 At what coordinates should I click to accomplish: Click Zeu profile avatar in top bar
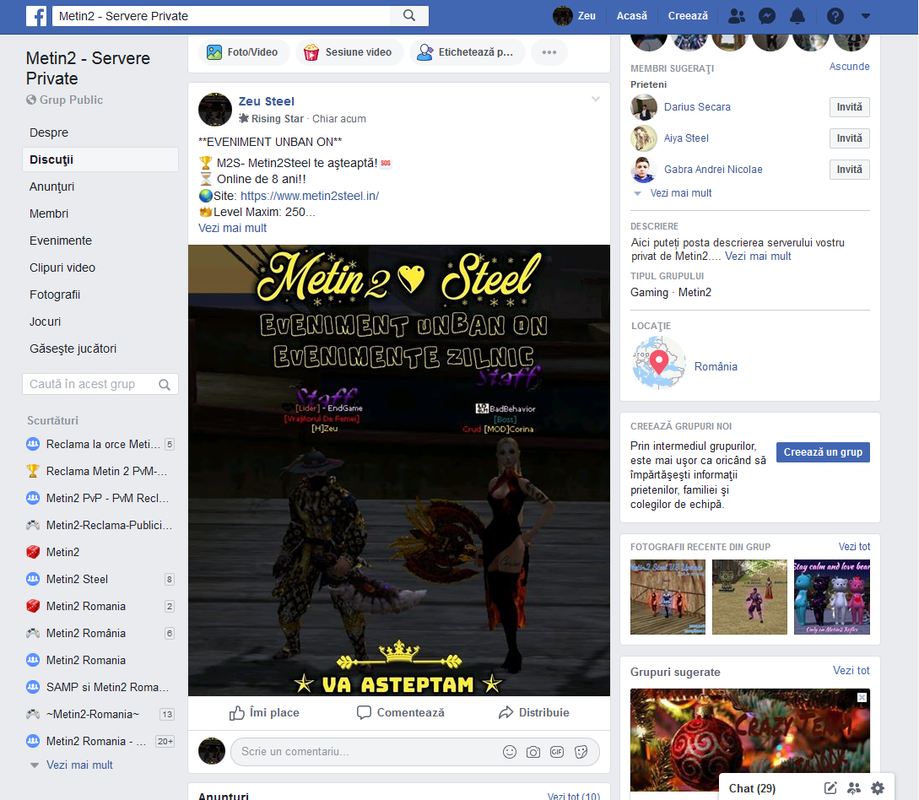(x=563, y=16)
